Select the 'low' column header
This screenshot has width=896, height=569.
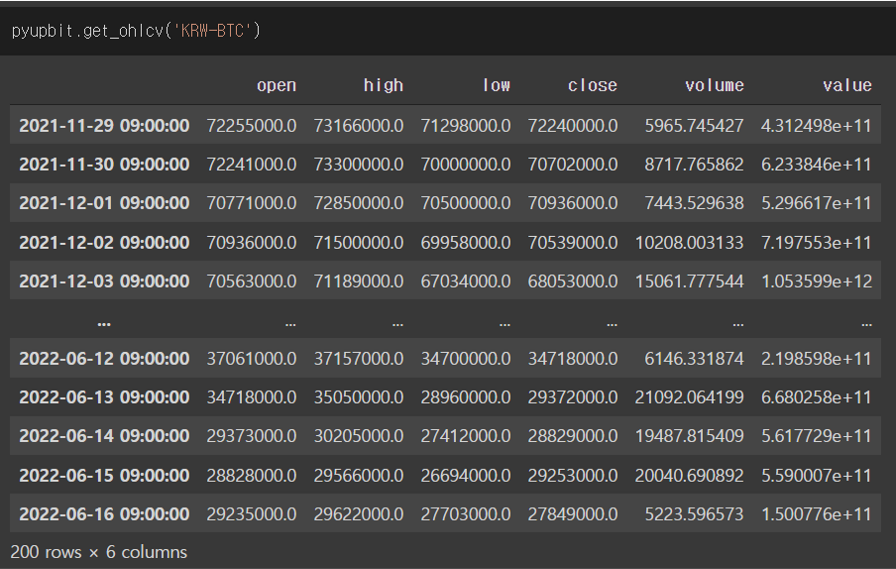click(496, 86)
